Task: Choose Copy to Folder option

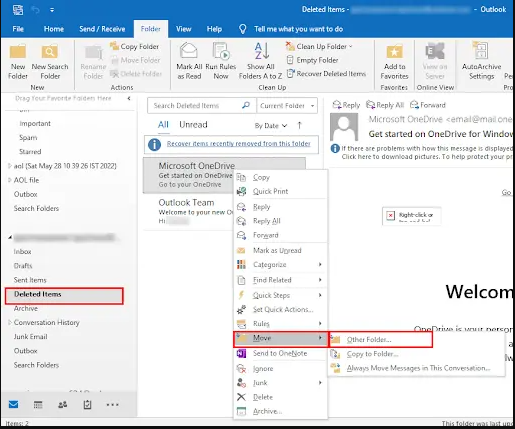Action: pyautogui.click(x=417, y=354)
